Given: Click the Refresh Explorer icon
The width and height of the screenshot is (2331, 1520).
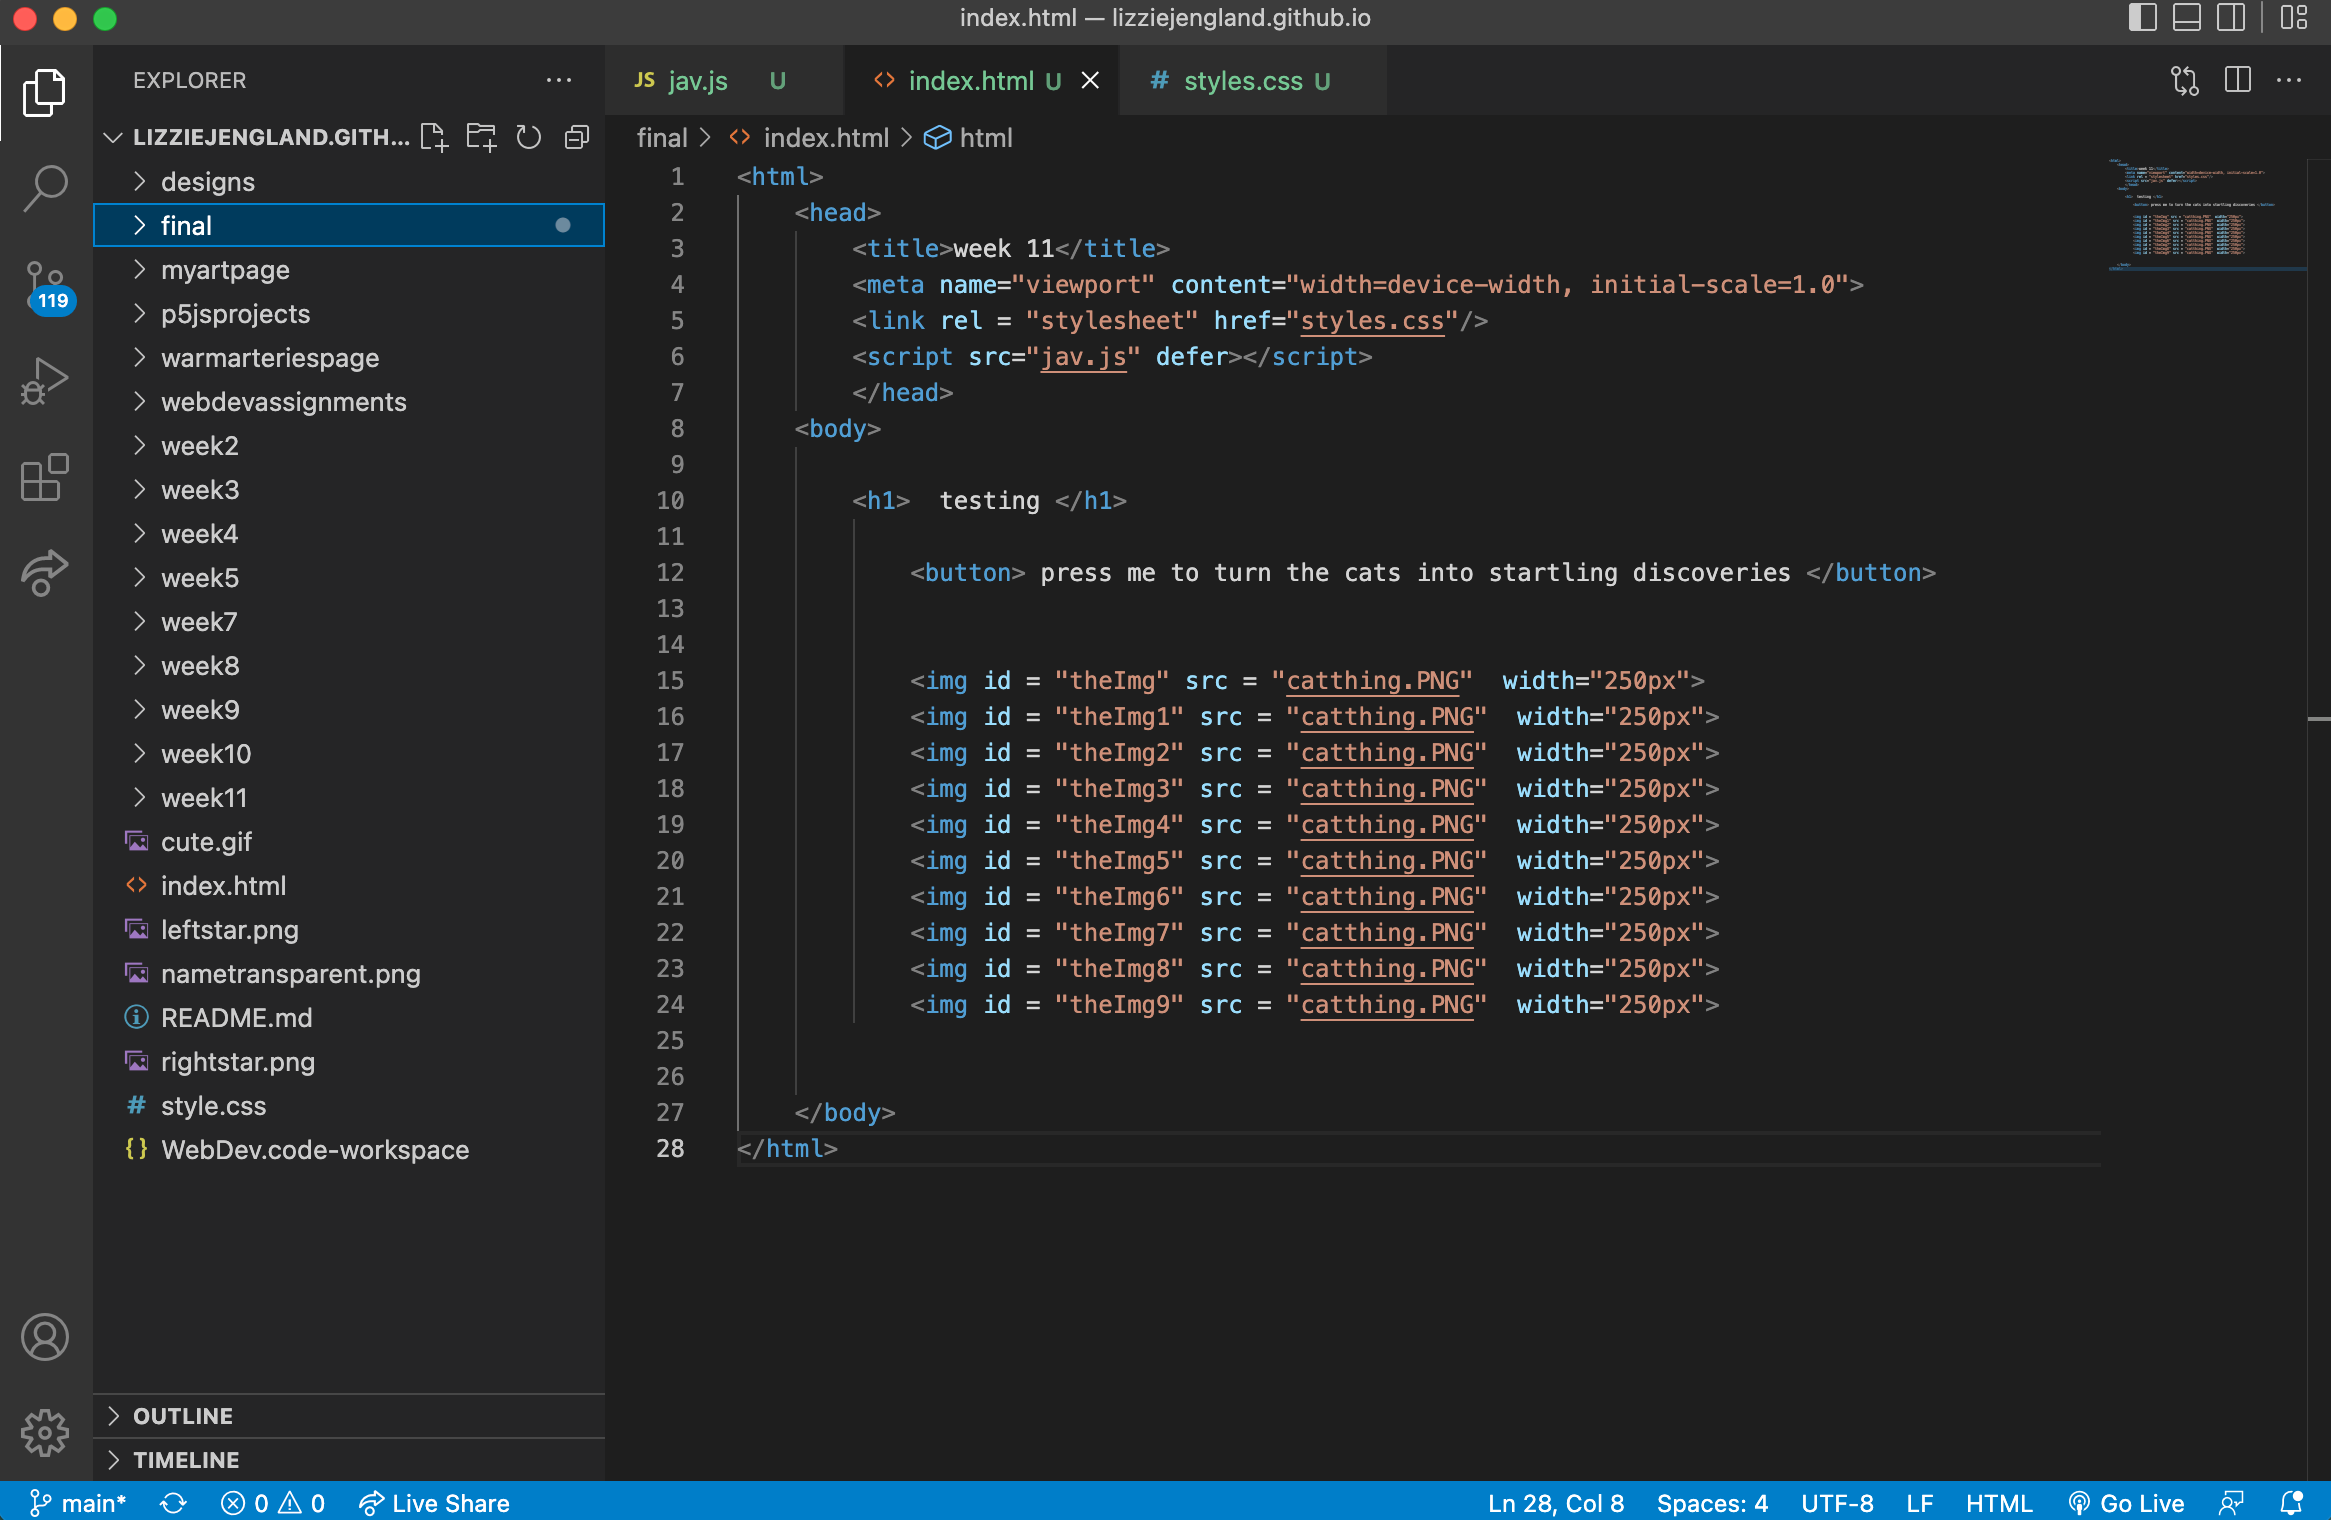Looking at the screenshot, I should (528, 137).
